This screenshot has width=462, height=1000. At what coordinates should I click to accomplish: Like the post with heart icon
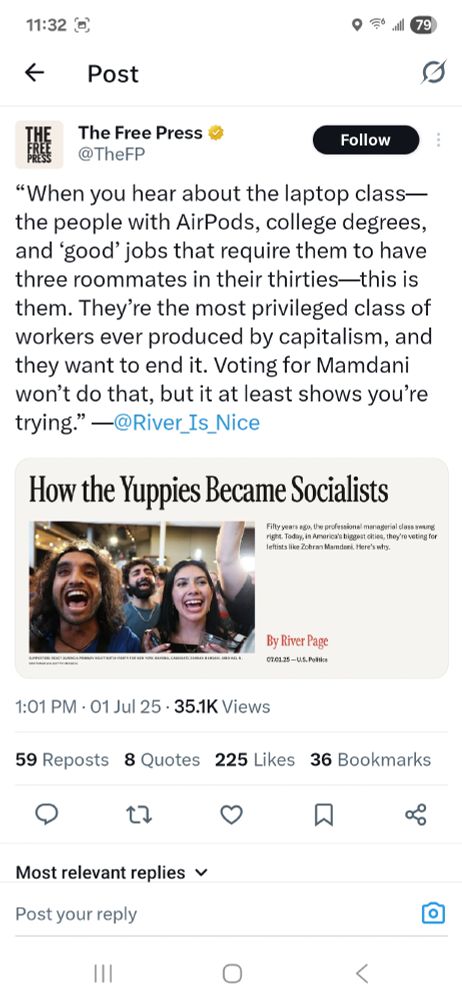tap(232, 814)
